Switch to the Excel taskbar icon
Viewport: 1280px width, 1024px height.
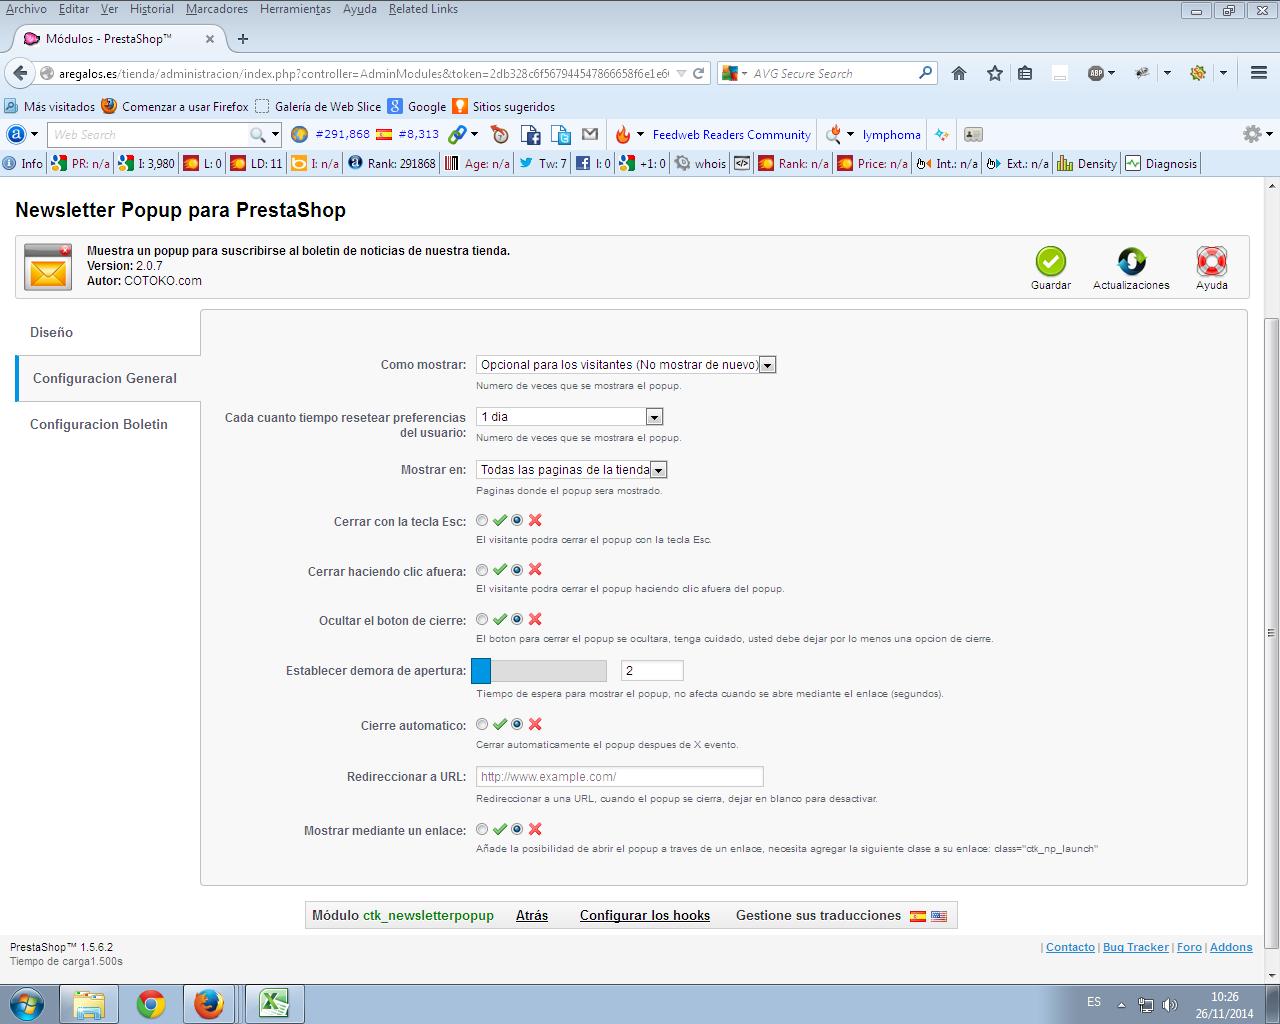click(x=275, y=1003)
